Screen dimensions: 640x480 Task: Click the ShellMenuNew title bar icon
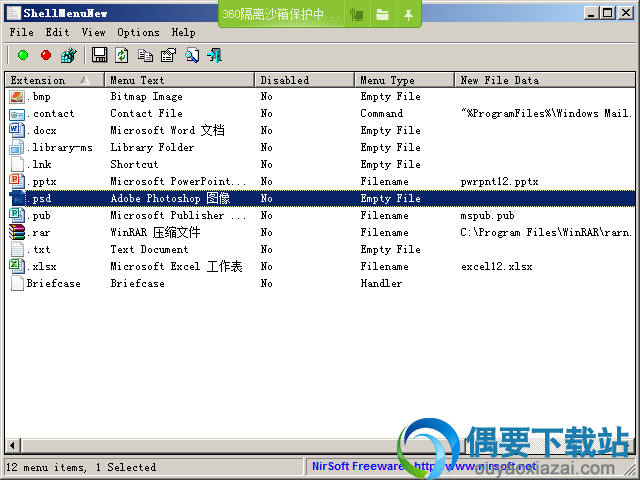[x=13, y=13]
